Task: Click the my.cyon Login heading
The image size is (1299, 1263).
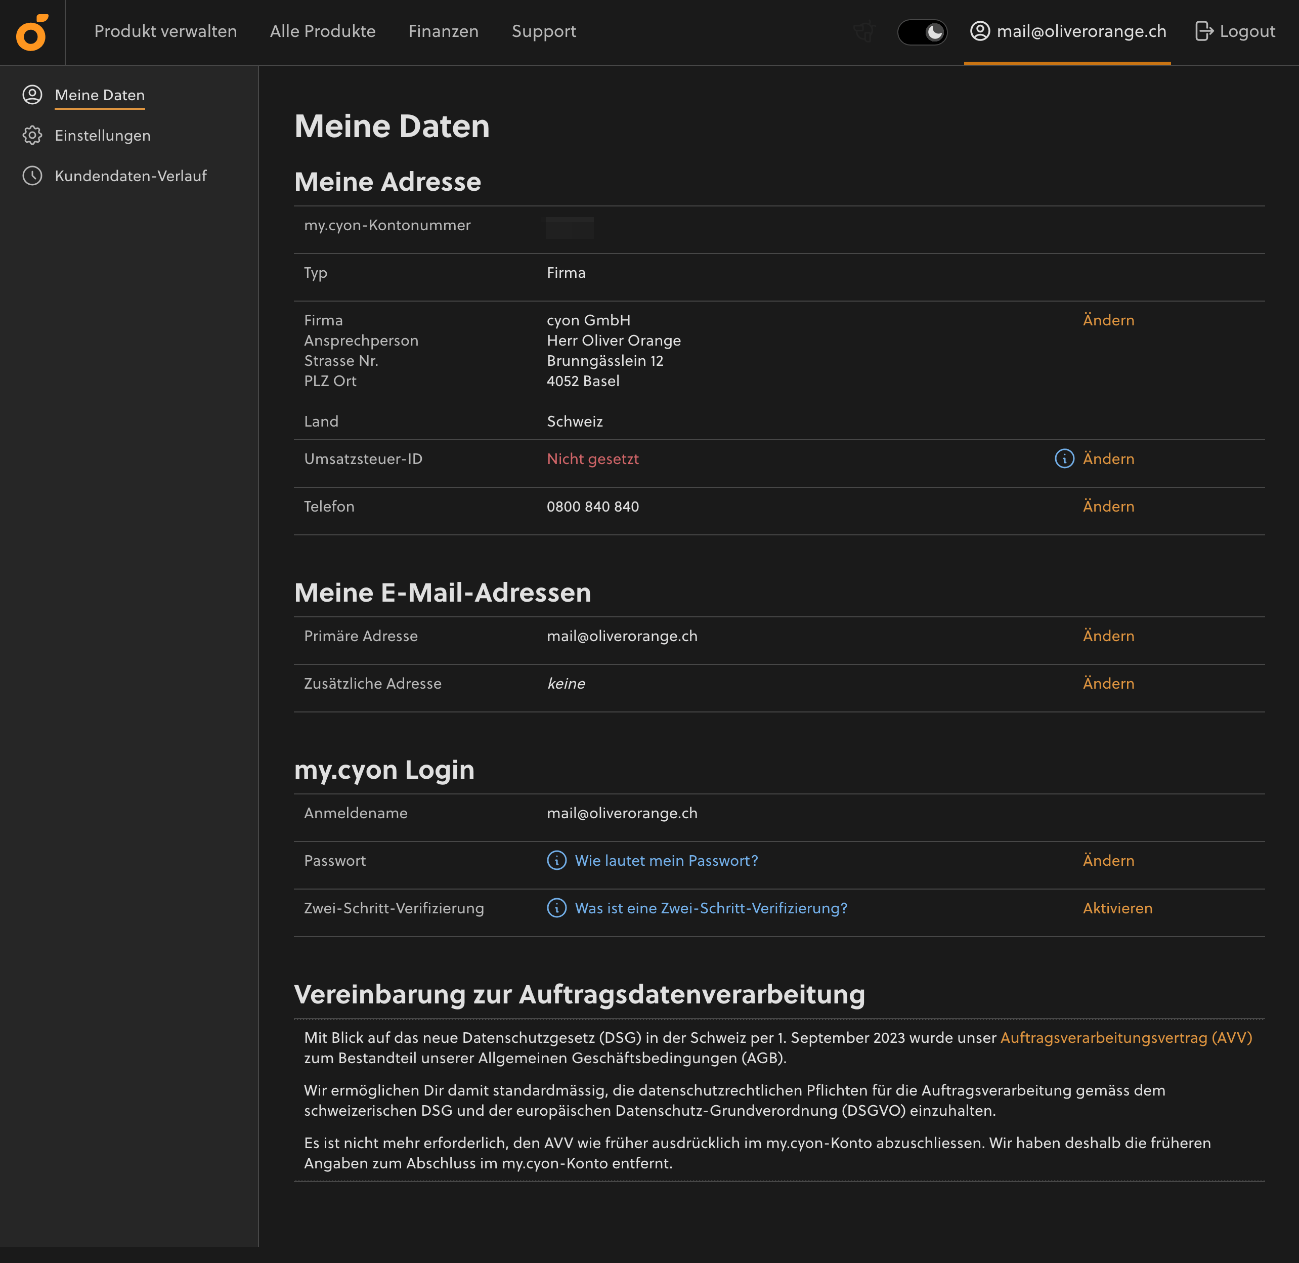Action: pyautogui.click(x=384, y=771)
